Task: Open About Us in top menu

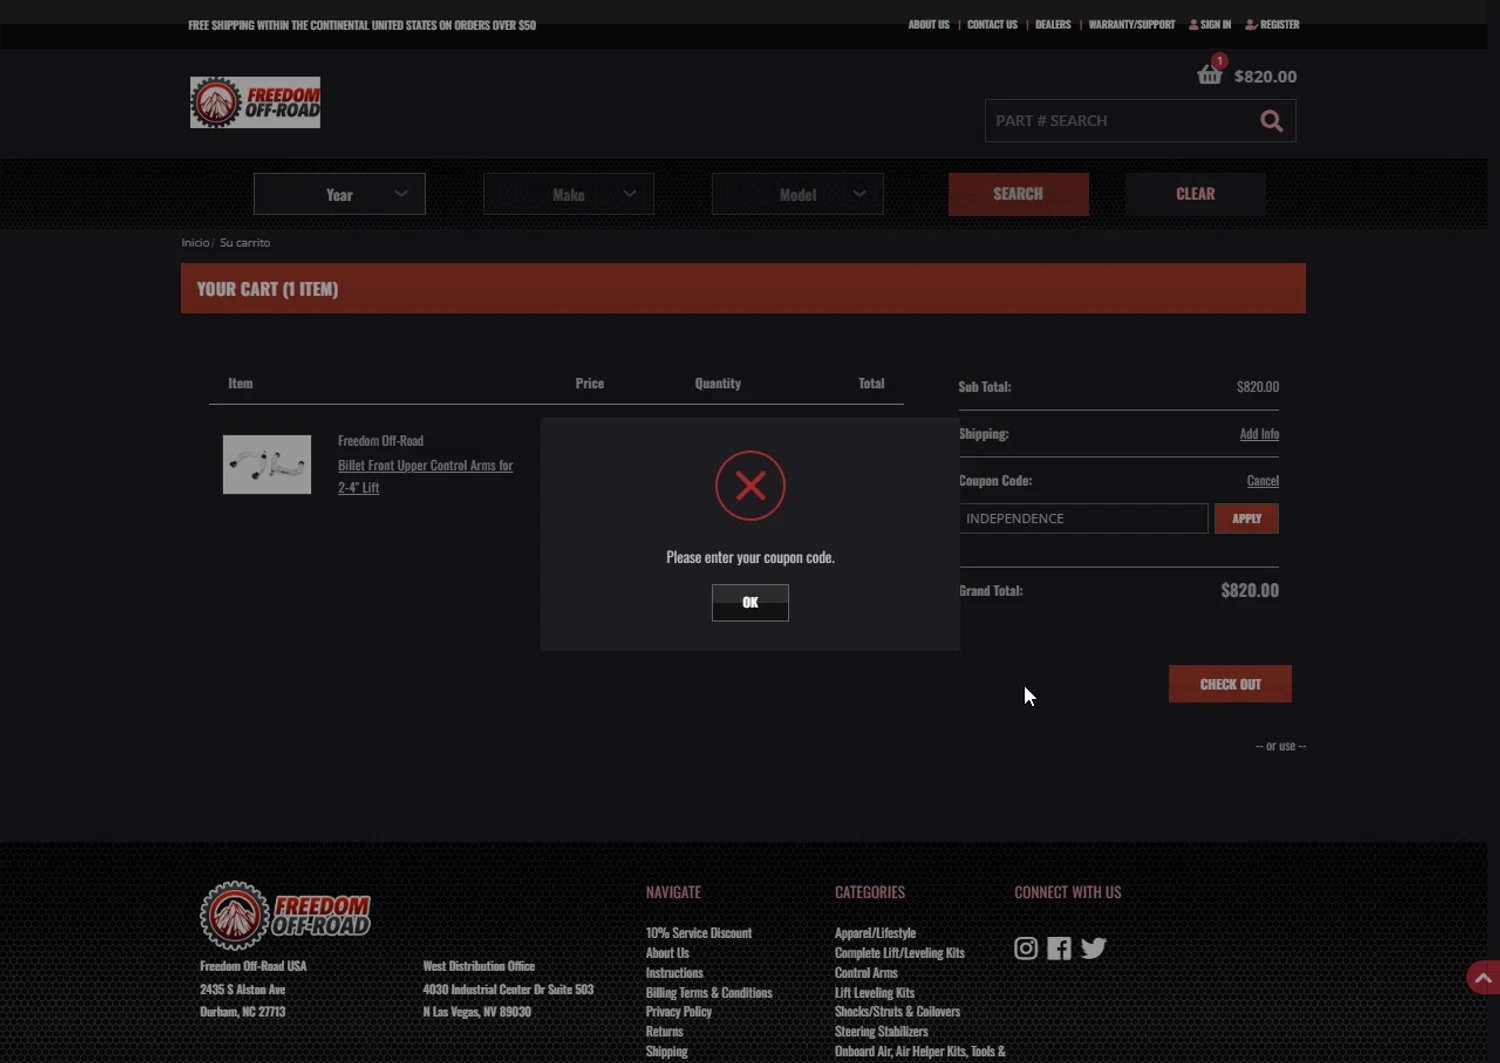Action: pyautogui.click(x=928, y=25)
